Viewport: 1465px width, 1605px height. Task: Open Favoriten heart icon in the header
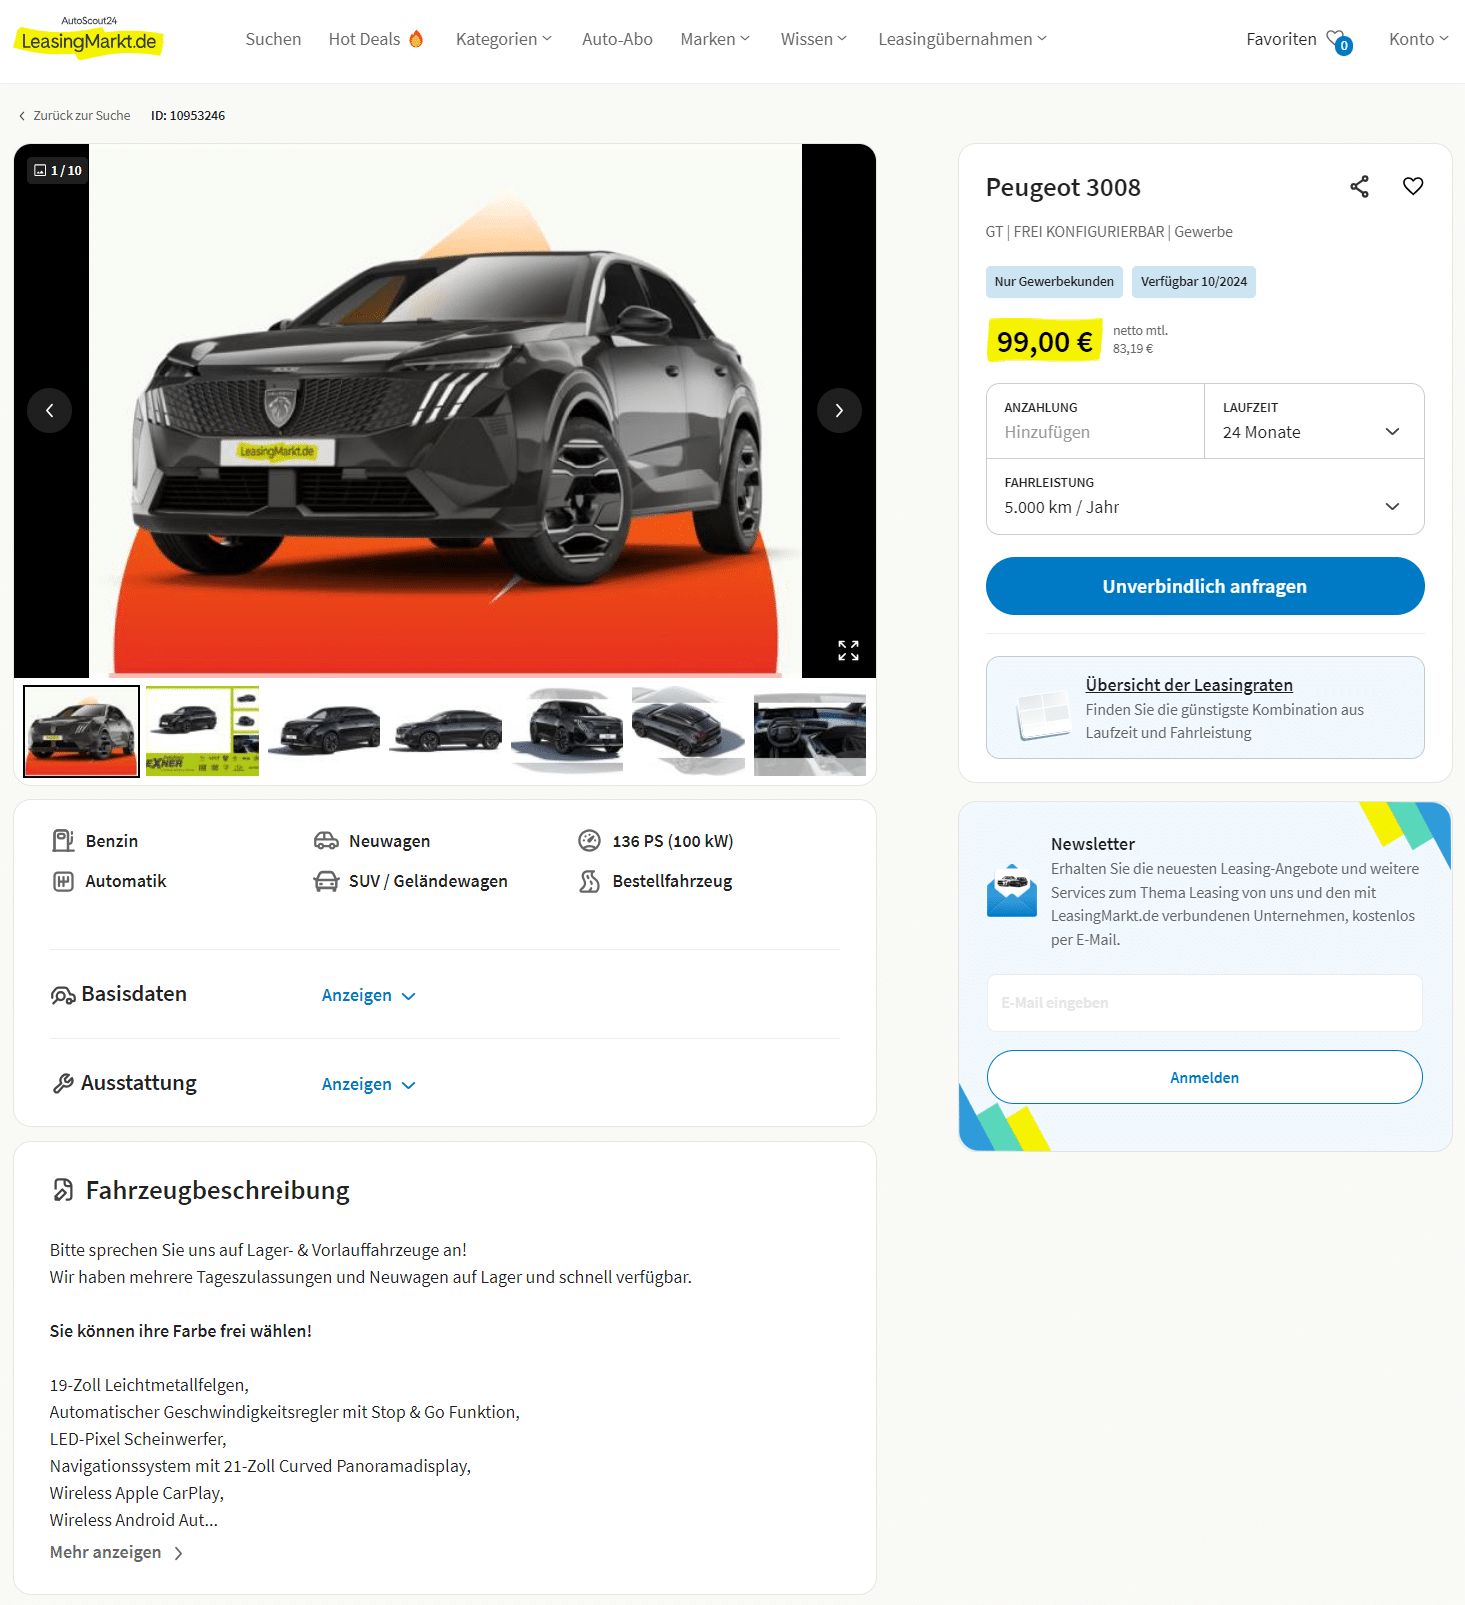[1338, 41]
